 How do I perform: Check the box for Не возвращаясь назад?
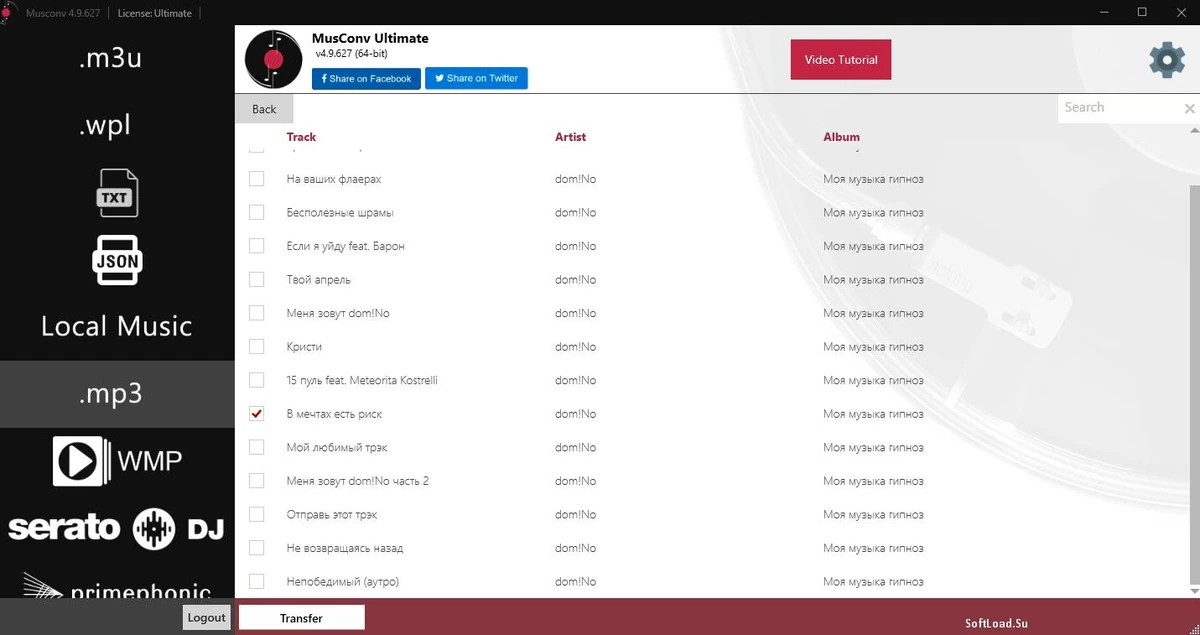[257, 548]
